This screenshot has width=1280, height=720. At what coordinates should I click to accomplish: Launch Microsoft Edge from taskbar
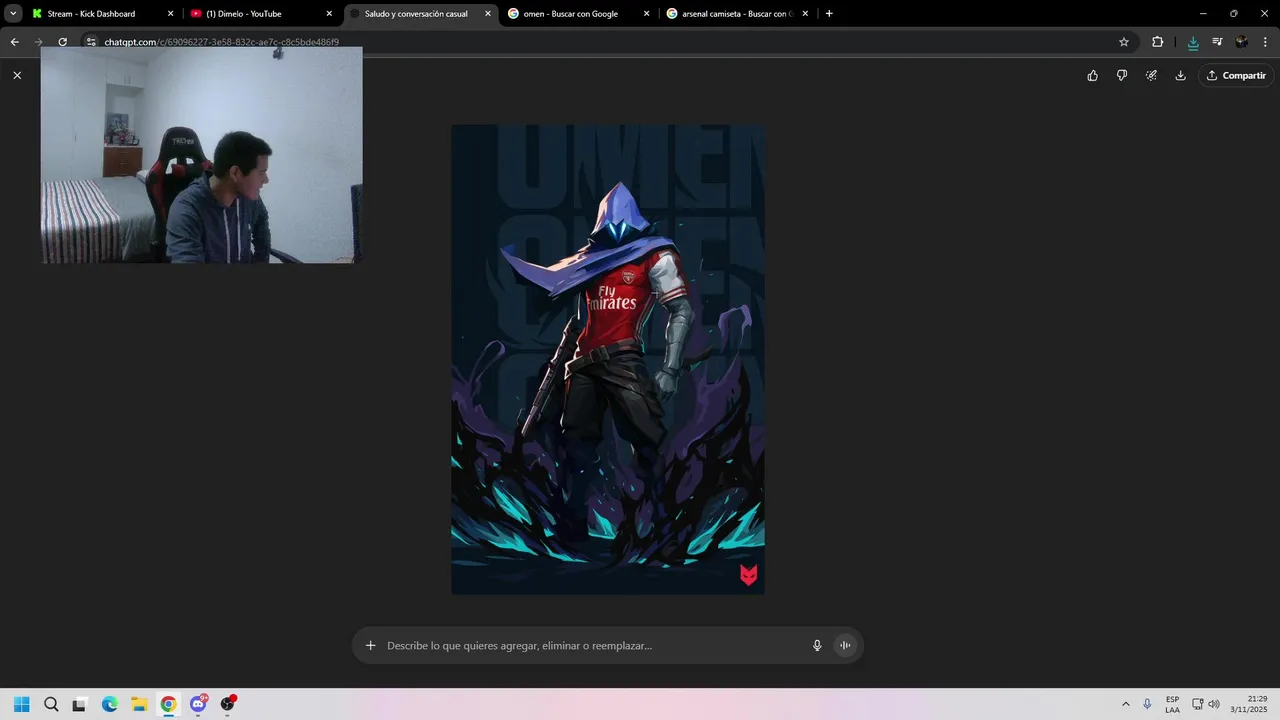(x=110, y=704)
